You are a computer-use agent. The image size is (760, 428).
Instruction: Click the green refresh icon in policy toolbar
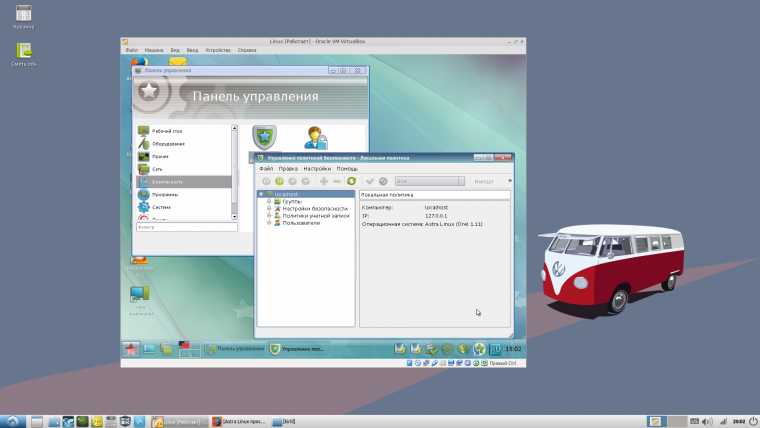(351, 181)
